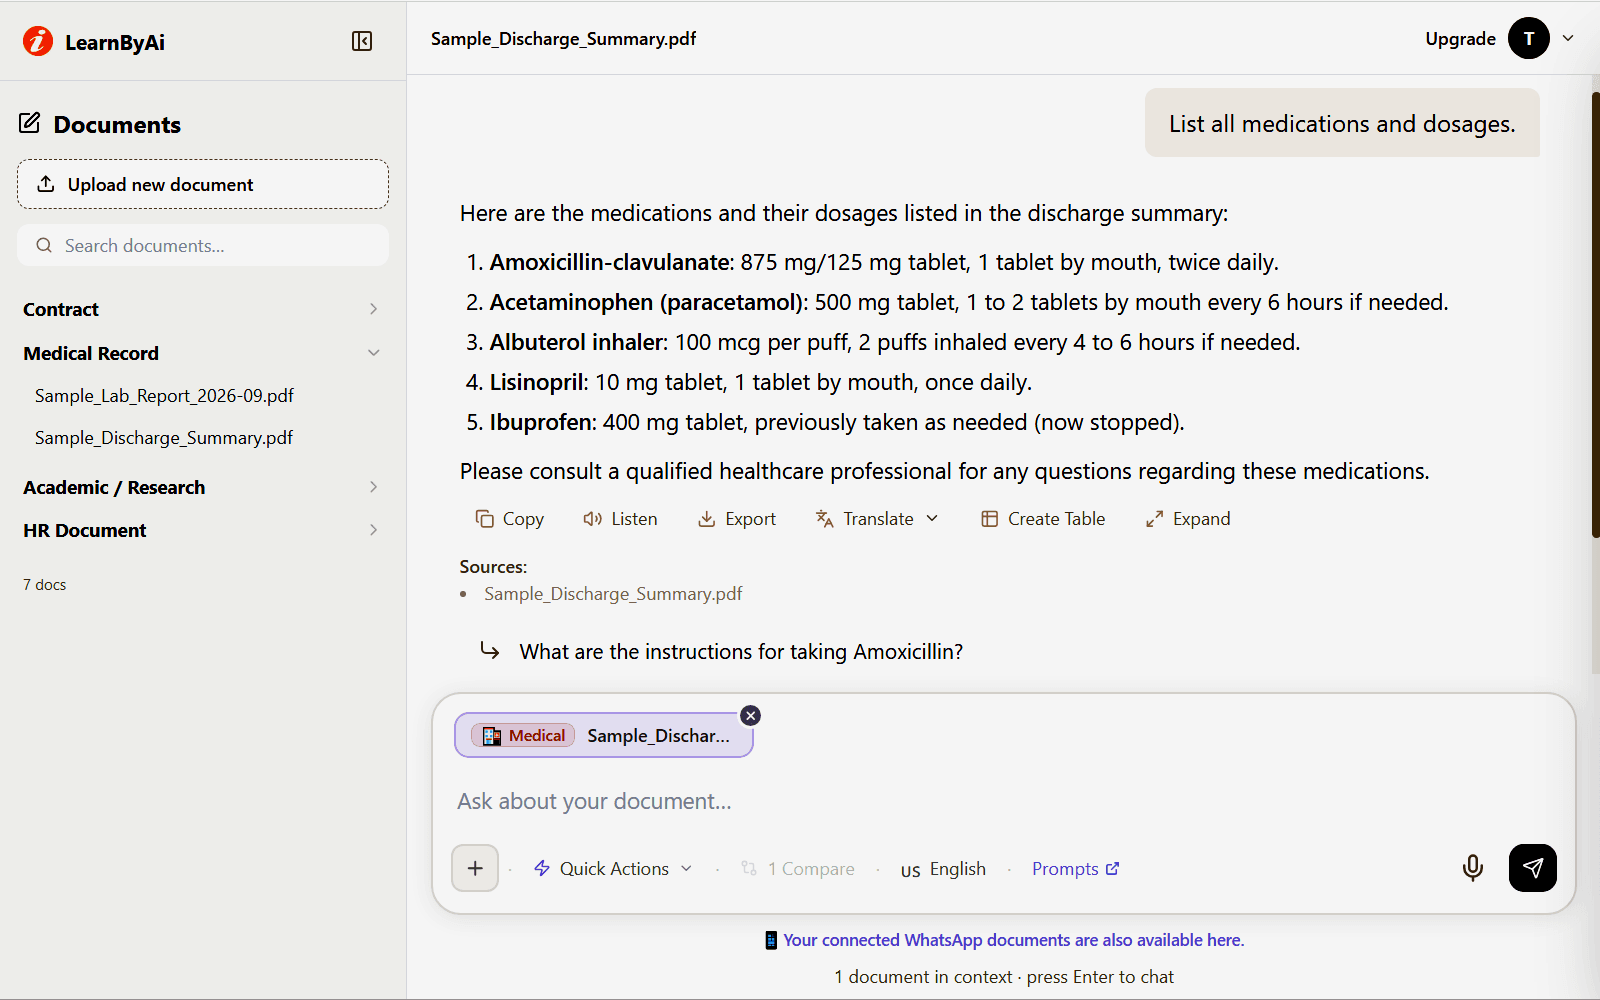Open the Sample_Discharge_Summary.pdf source link
Screen dimensions: 1600x1000
point(613,593)
